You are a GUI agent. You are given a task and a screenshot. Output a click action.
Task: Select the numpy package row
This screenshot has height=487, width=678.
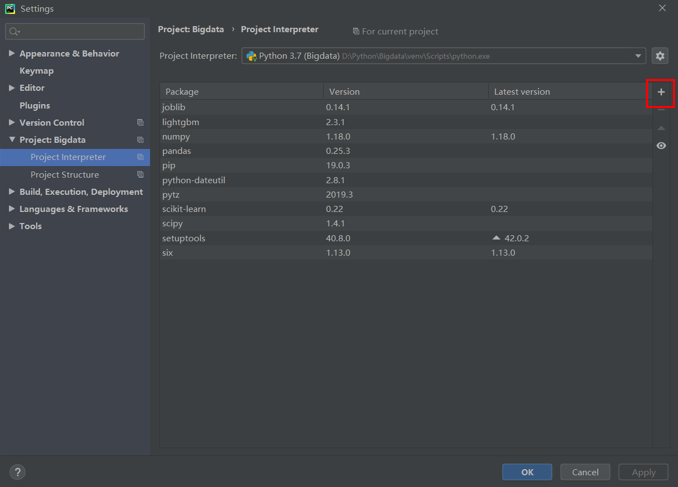pyautogui.click(x=406, y=137)
